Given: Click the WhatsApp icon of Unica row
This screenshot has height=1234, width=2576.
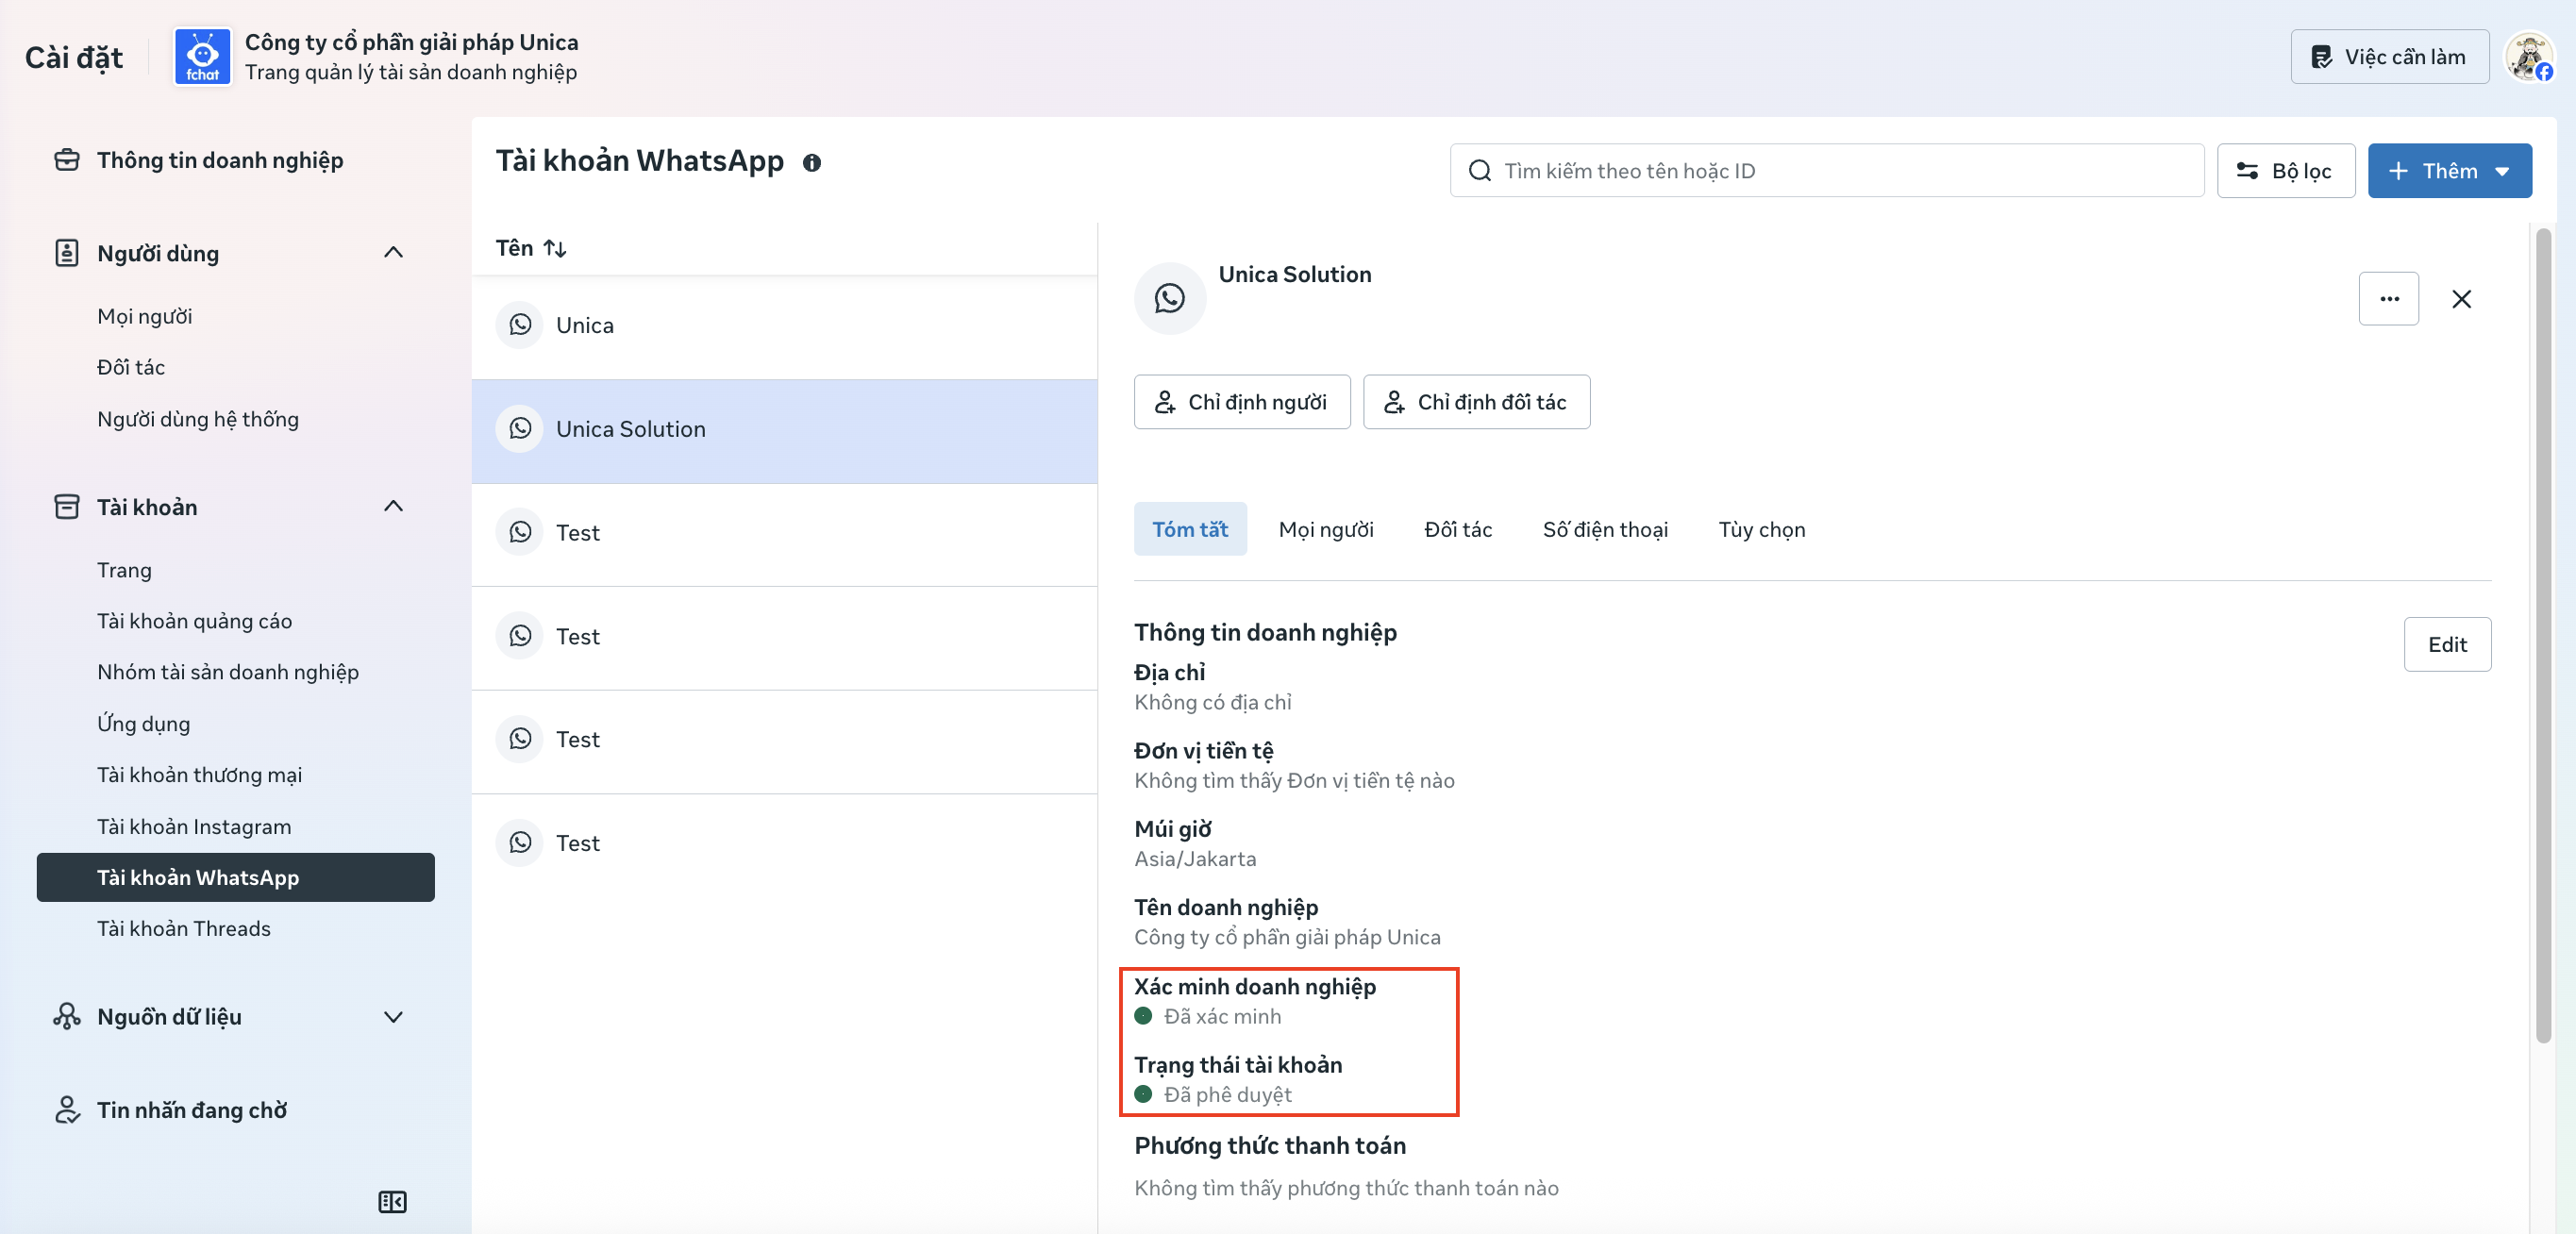Looking at the screenshot, I should (520, 325).
